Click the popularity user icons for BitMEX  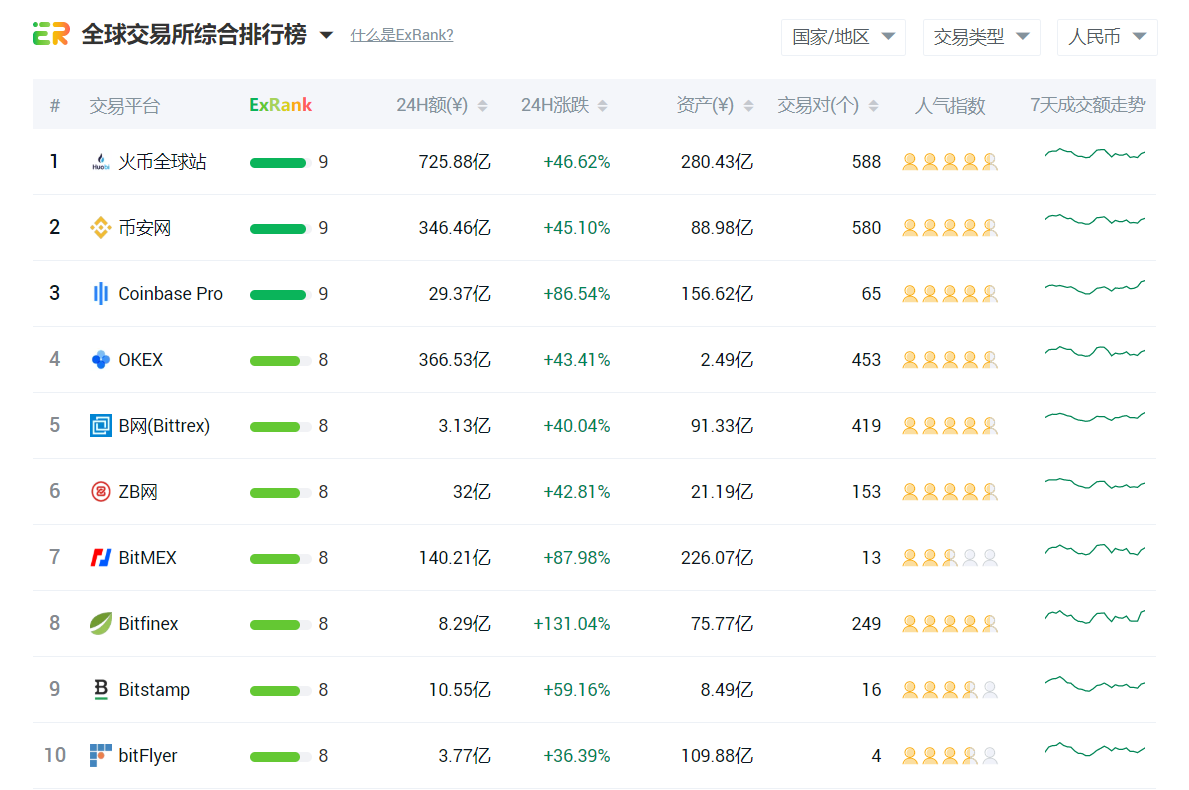coord(949,557)
